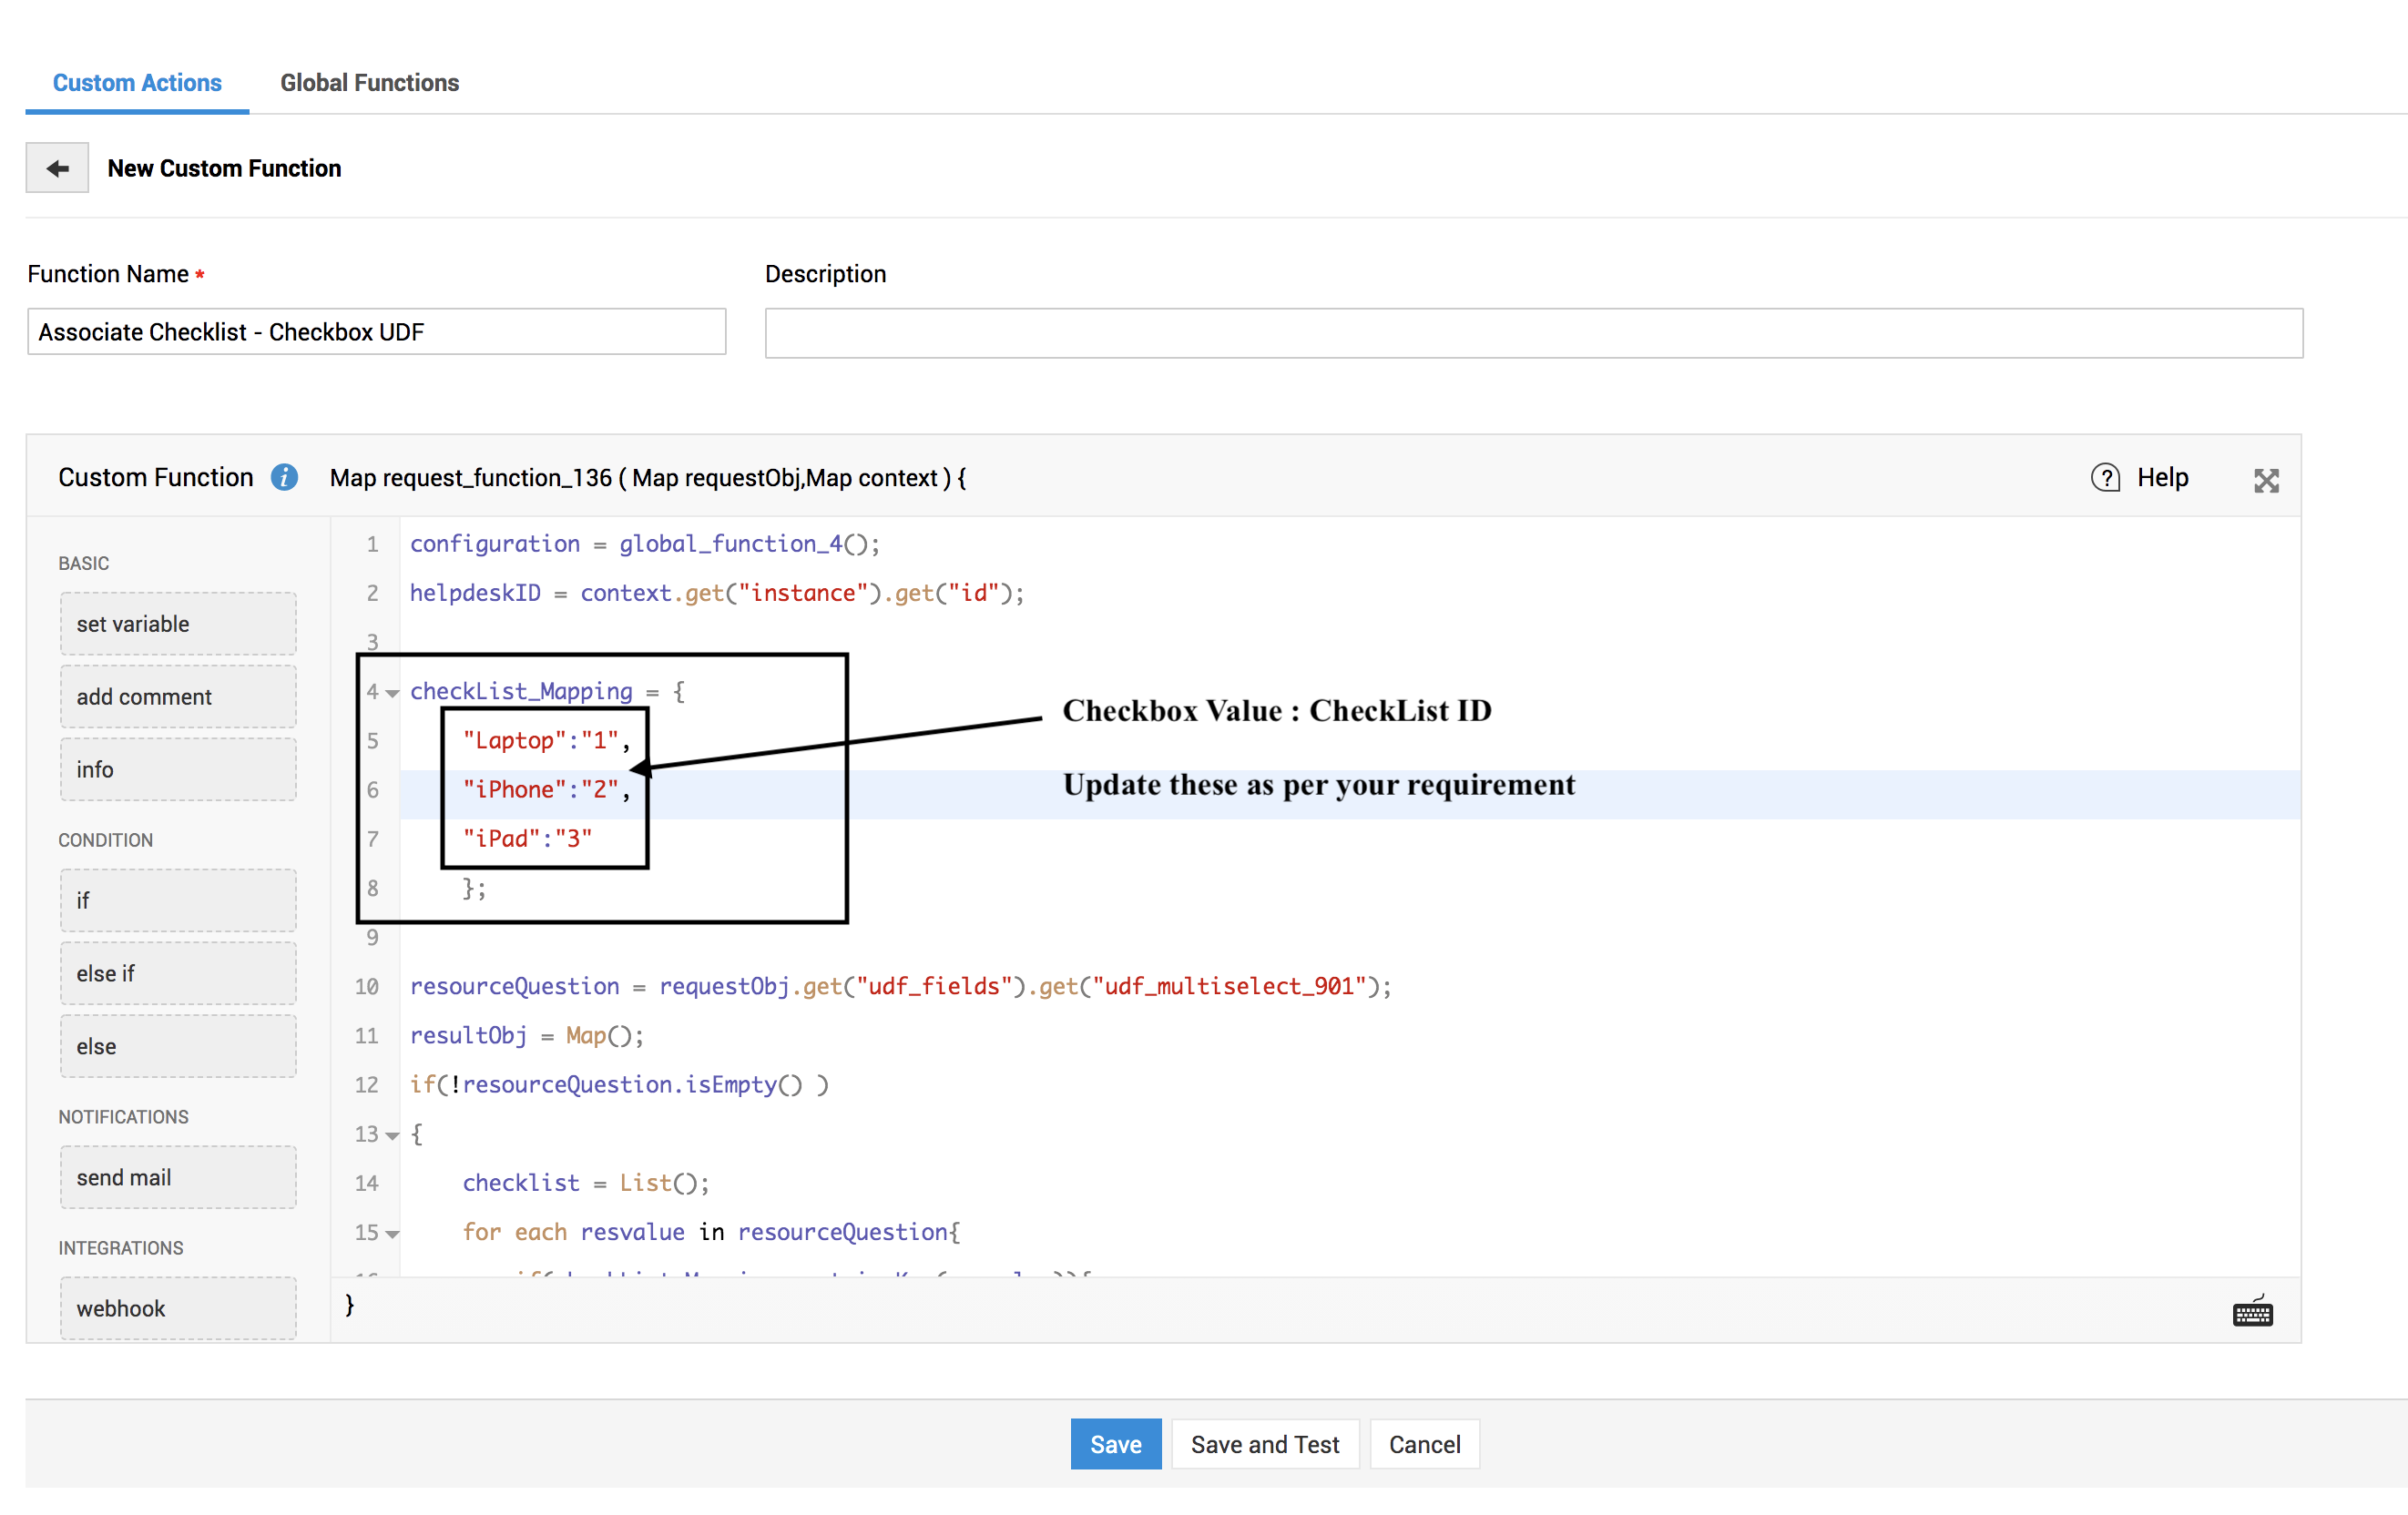The height and width of the screenshot is (1515, 2408).
Task: Pick the send mail notification block
Action: [x=178, y=1177]
